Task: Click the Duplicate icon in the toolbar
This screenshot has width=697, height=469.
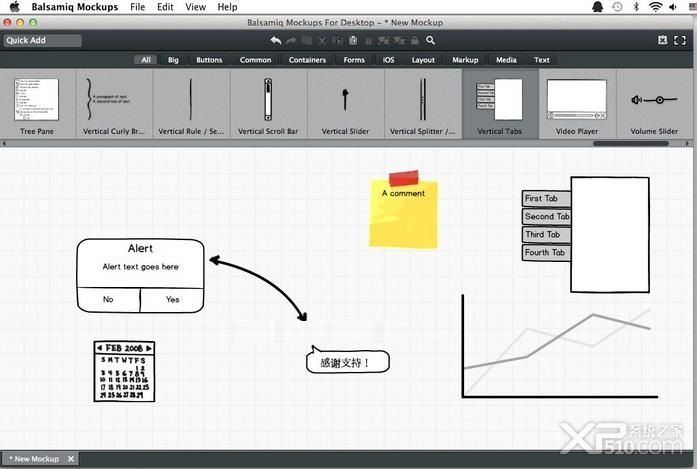Action: (307, 40)
